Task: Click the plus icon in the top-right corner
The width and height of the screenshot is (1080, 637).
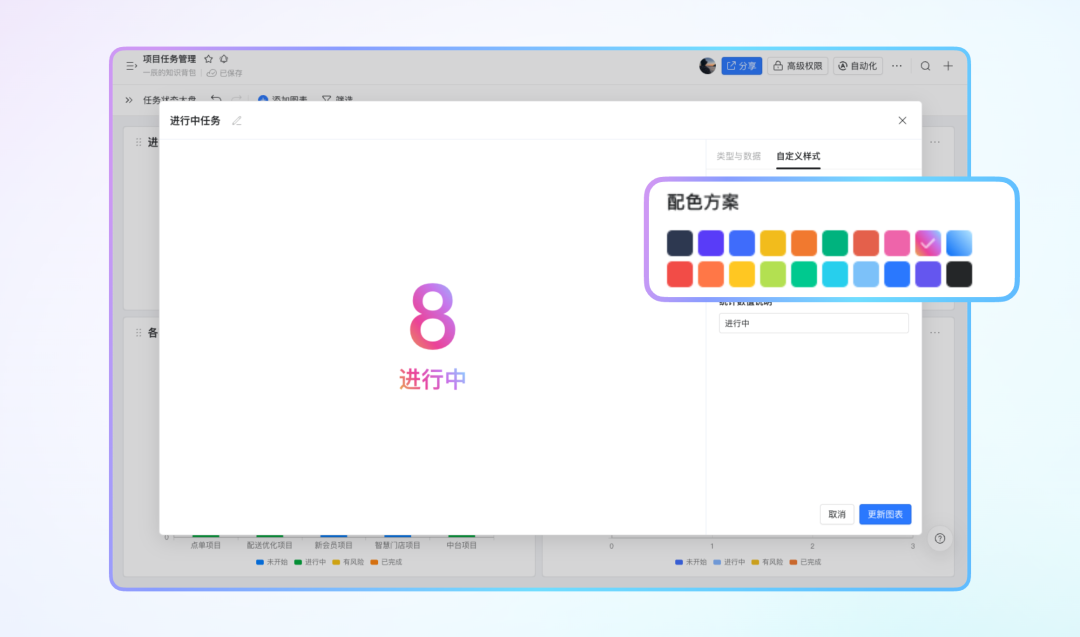Action: coord(948,66)
